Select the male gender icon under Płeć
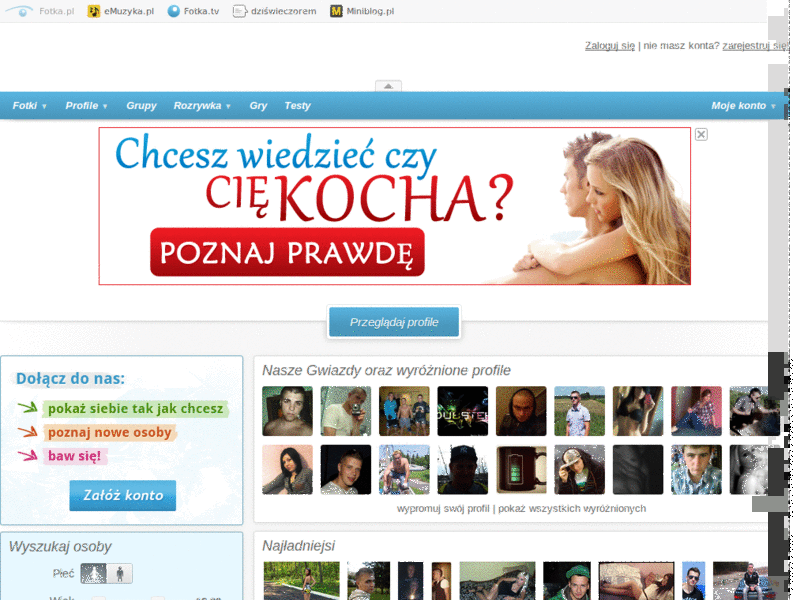The image size is (800, 600). [120, 573]
